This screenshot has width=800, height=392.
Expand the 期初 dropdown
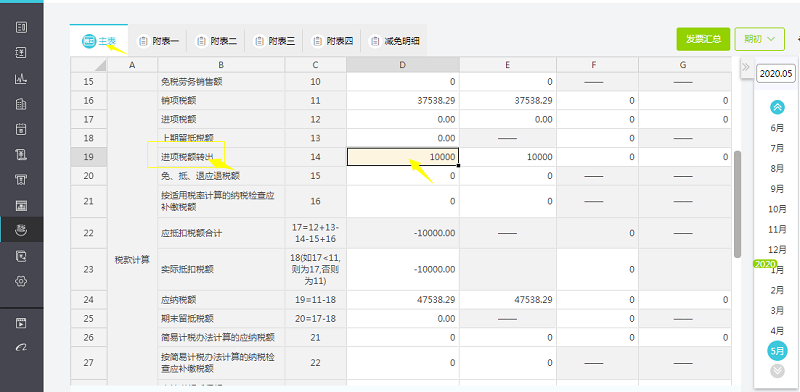coord(759,39)
